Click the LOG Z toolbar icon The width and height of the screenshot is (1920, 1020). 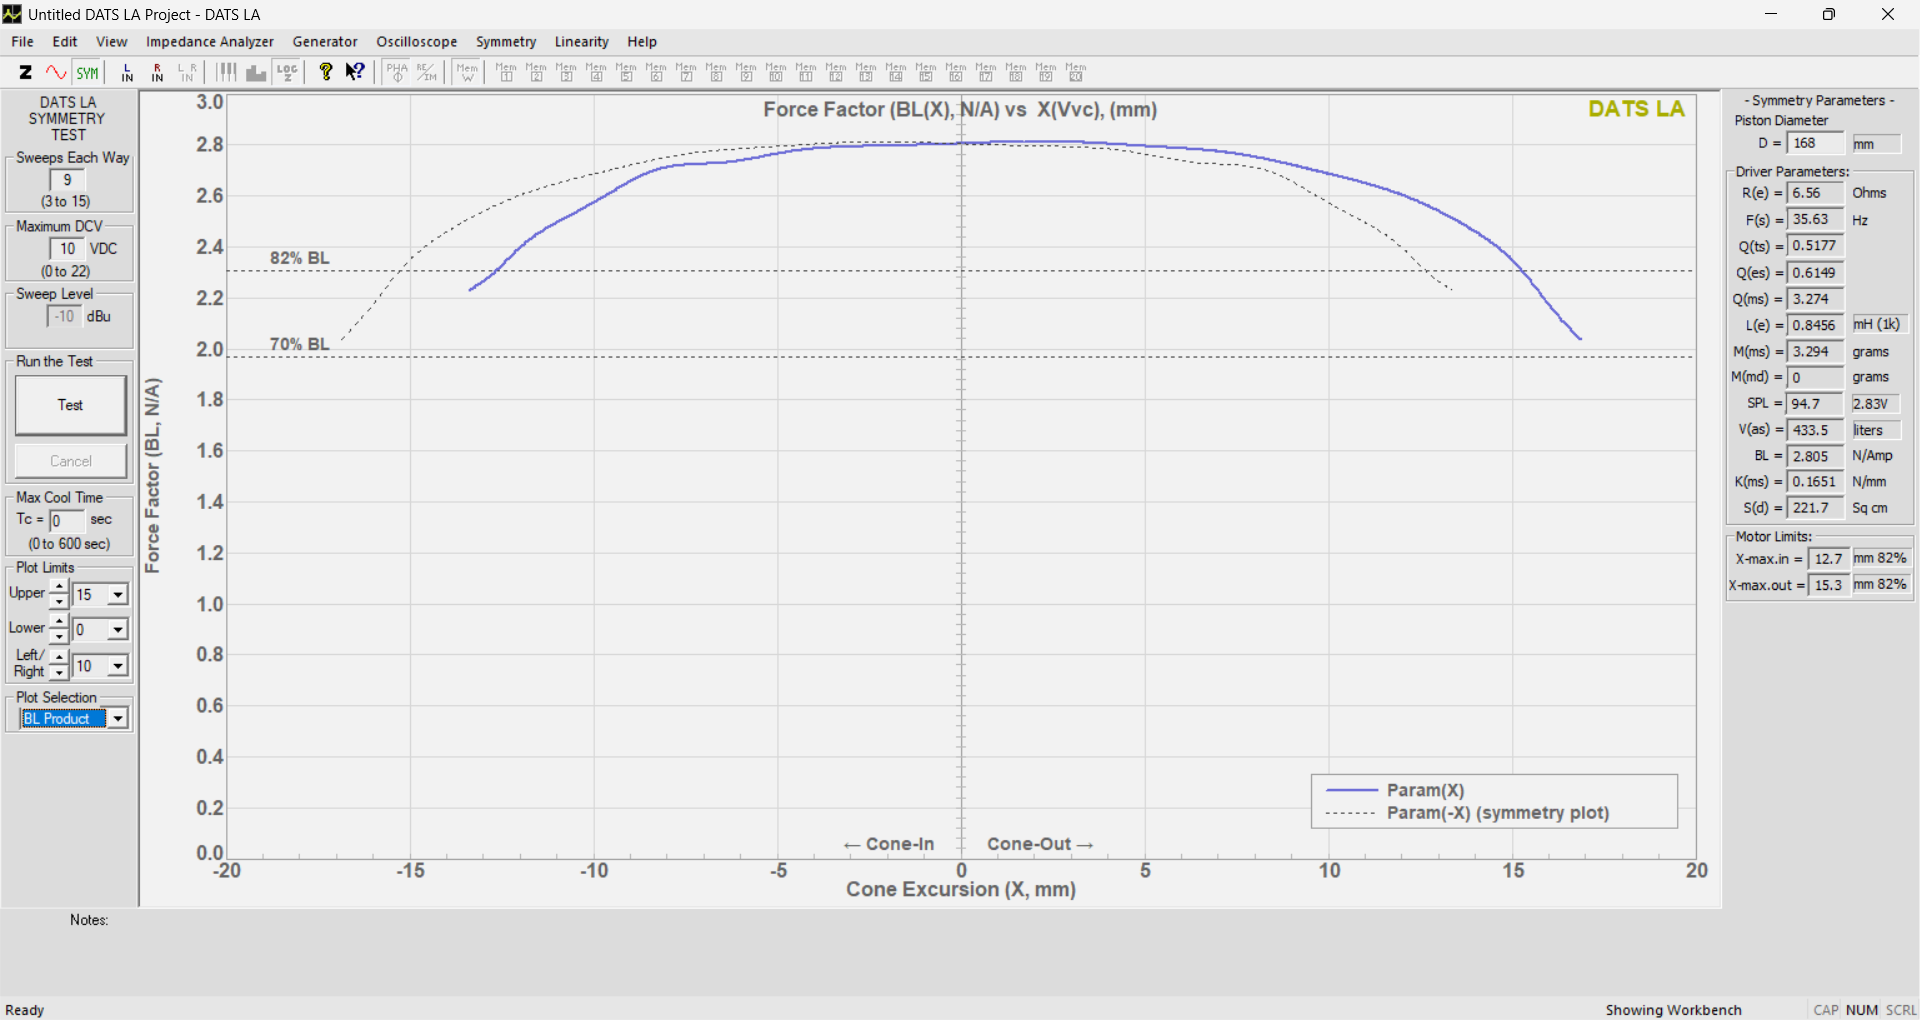click(x=288, y=72)
